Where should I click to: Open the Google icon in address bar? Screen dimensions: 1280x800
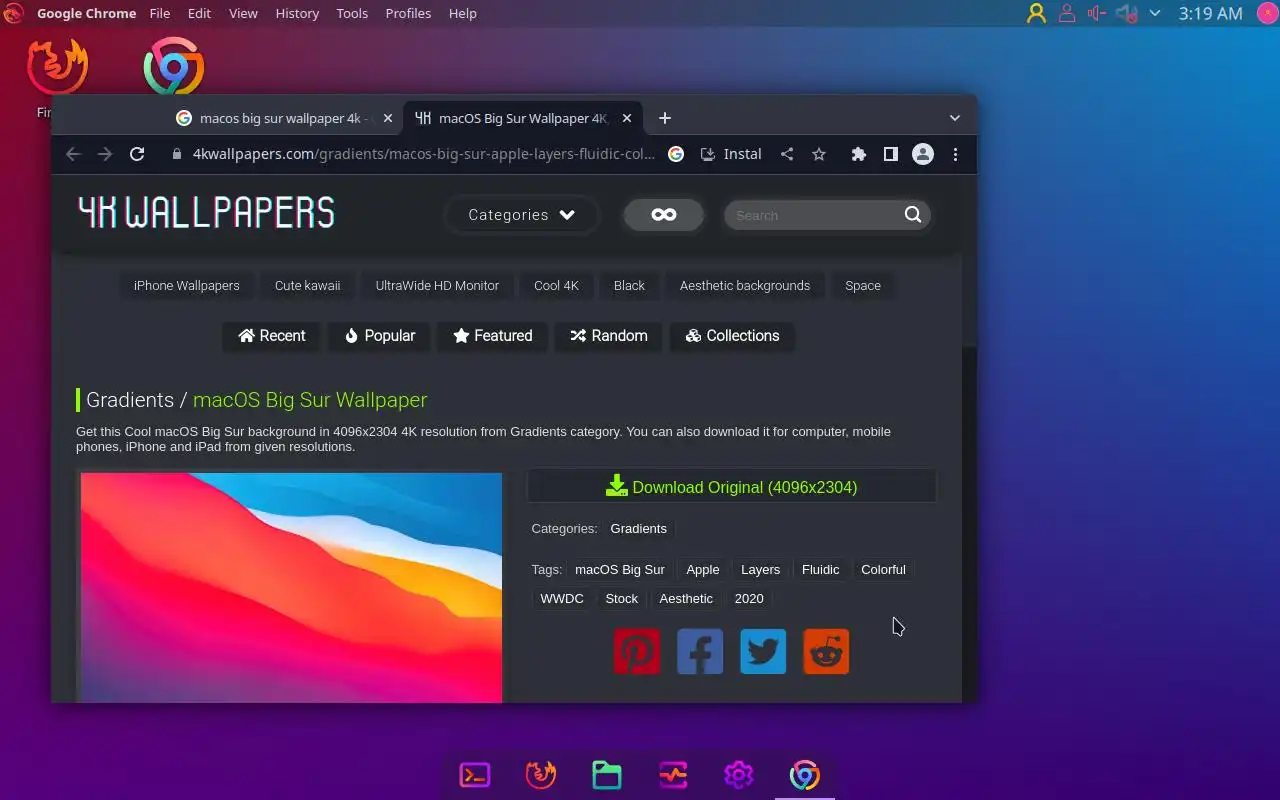click(676, 154)
